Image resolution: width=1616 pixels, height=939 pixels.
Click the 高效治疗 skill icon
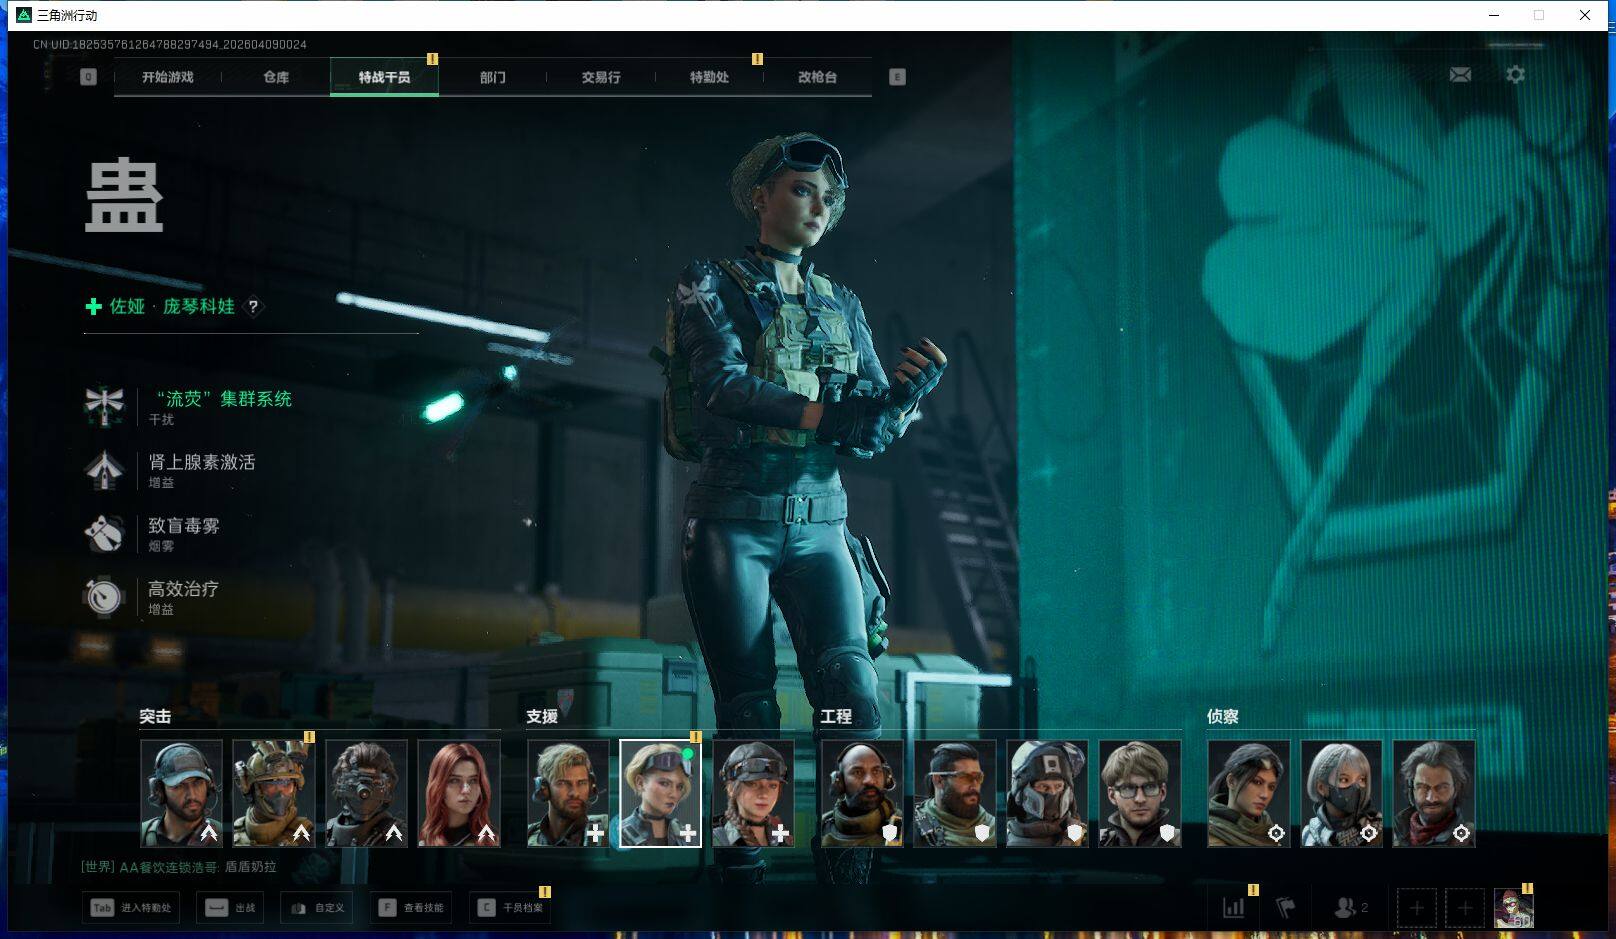point(104,597)
